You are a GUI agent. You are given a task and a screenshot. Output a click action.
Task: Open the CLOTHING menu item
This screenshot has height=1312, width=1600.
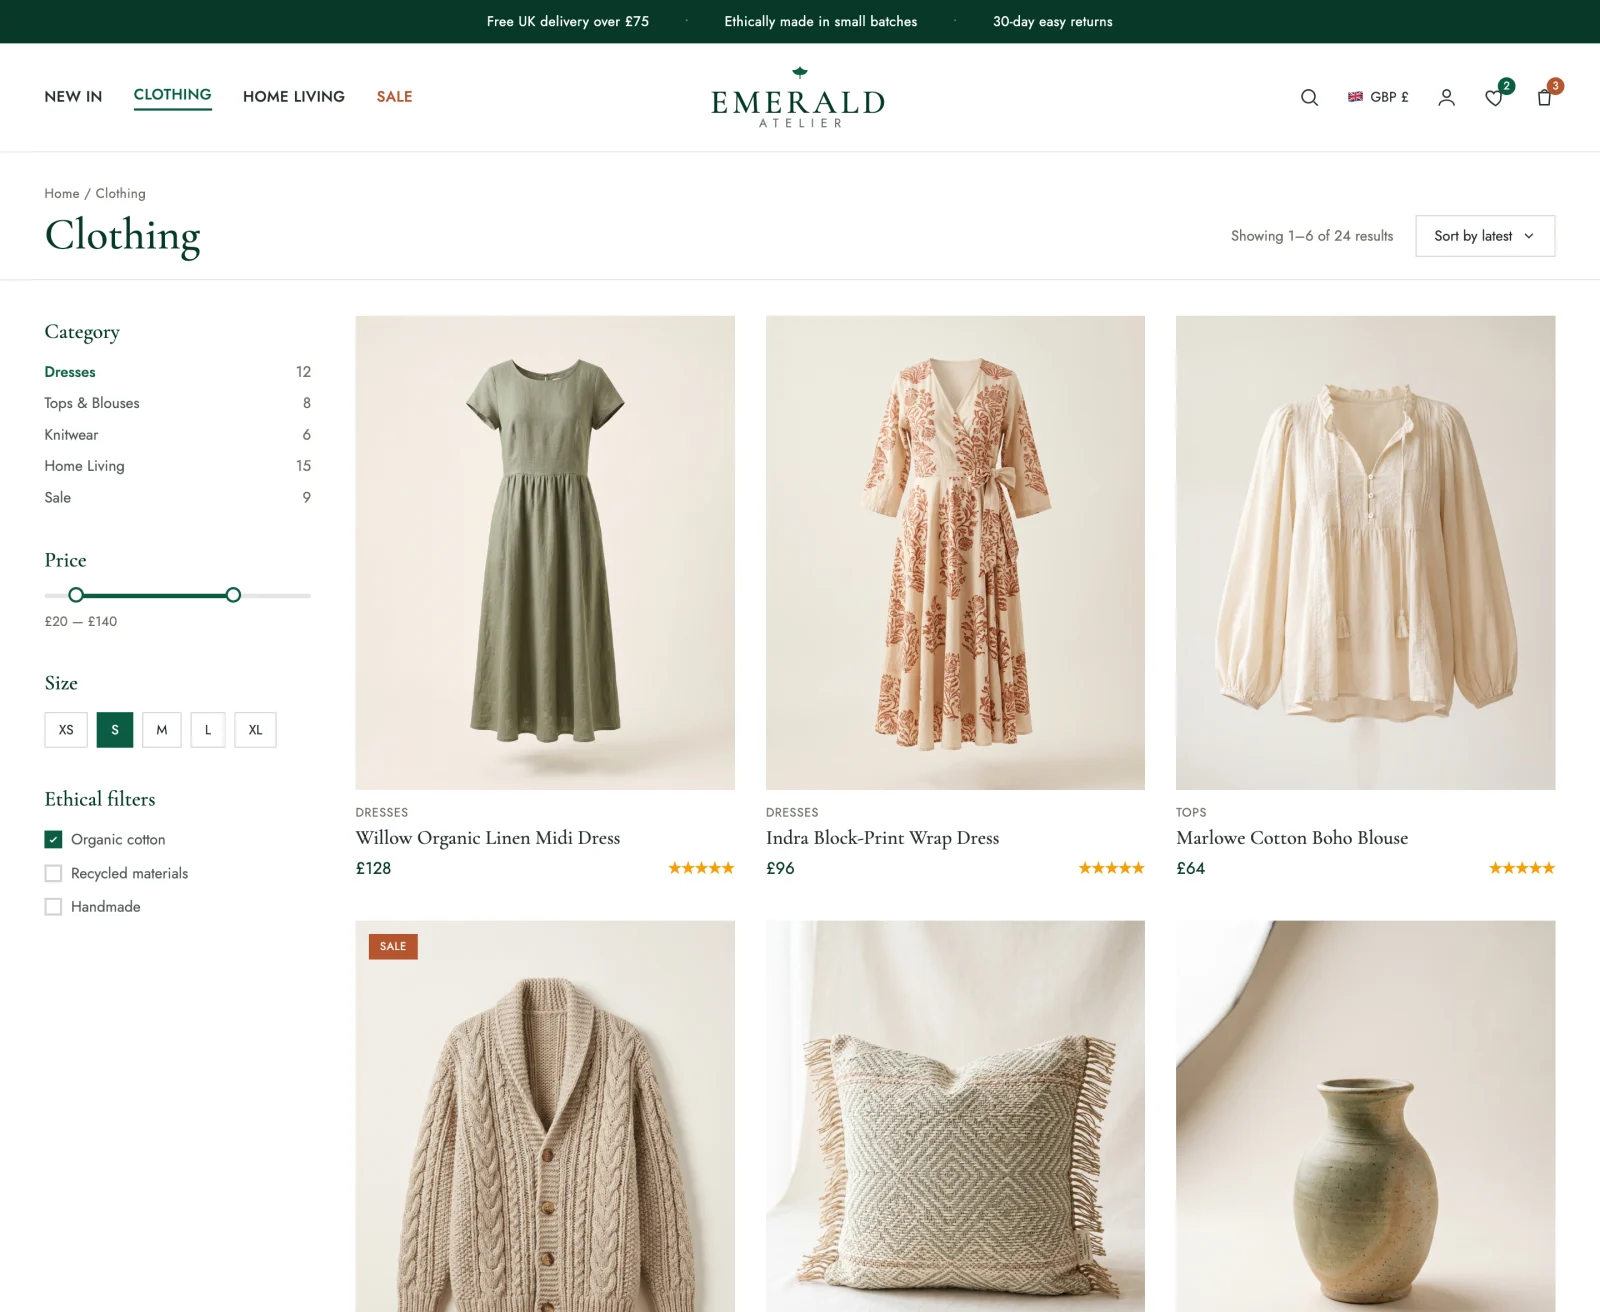(x=172, y=95)
